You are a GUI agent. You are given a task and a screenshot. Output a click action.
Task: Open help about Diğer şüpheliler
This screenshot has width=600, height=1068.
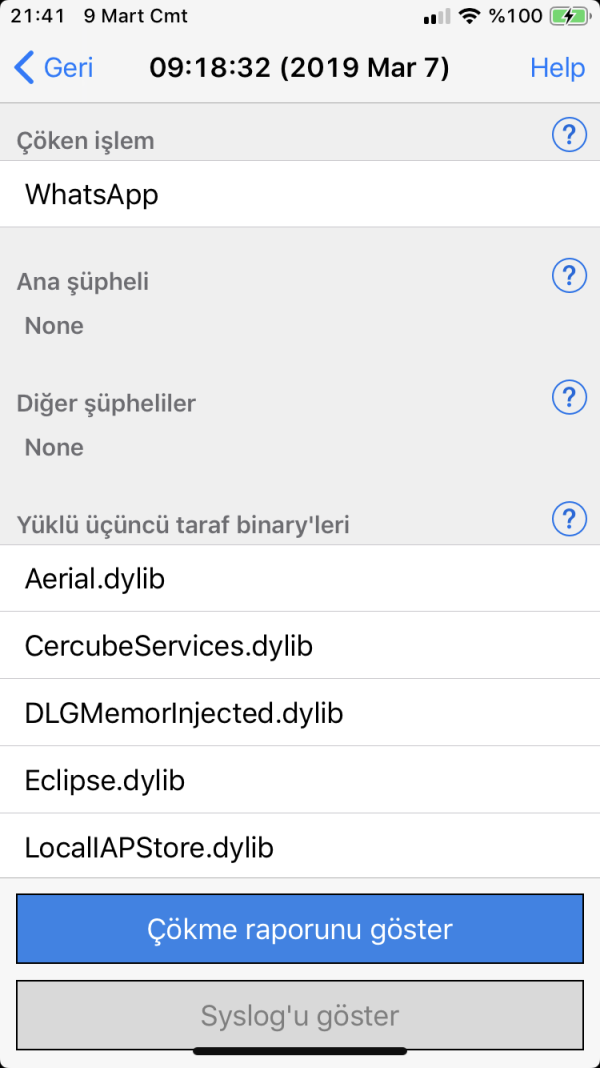[x=569, y=397]
